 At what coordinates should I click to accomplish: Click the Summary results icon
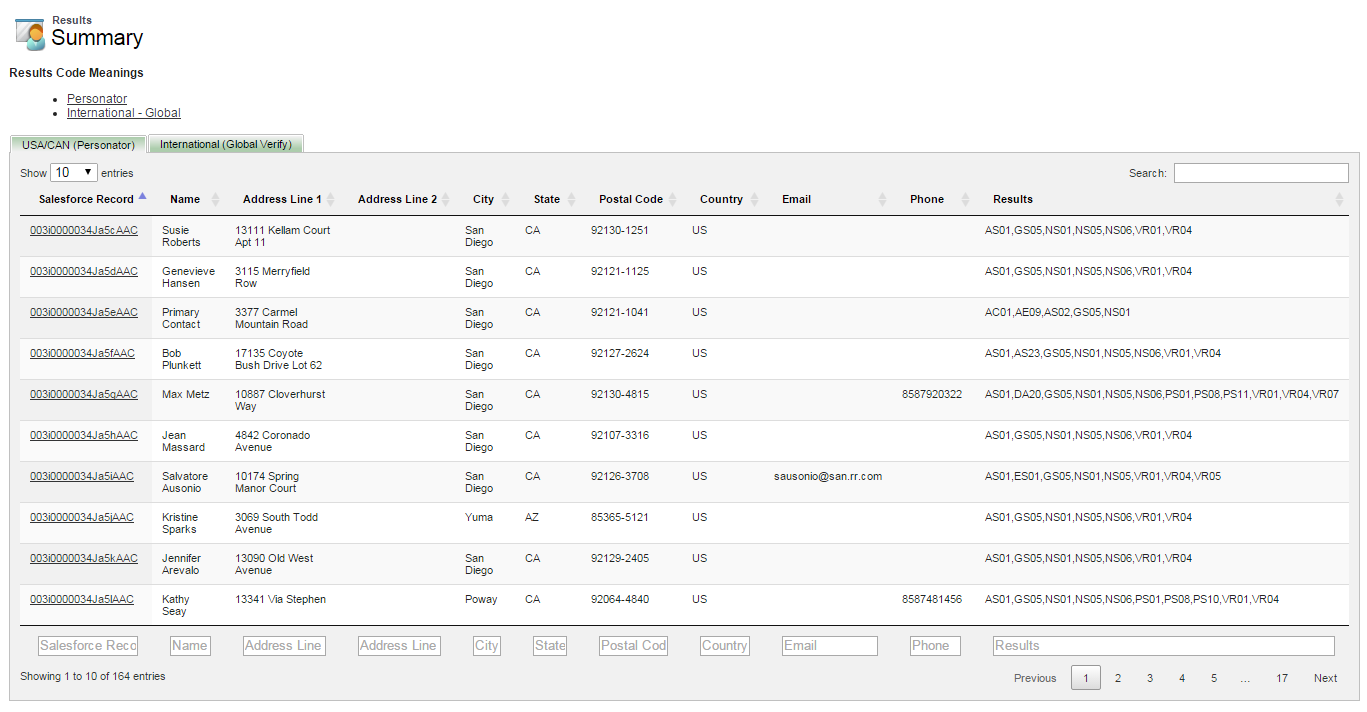(x=30, y=33)
